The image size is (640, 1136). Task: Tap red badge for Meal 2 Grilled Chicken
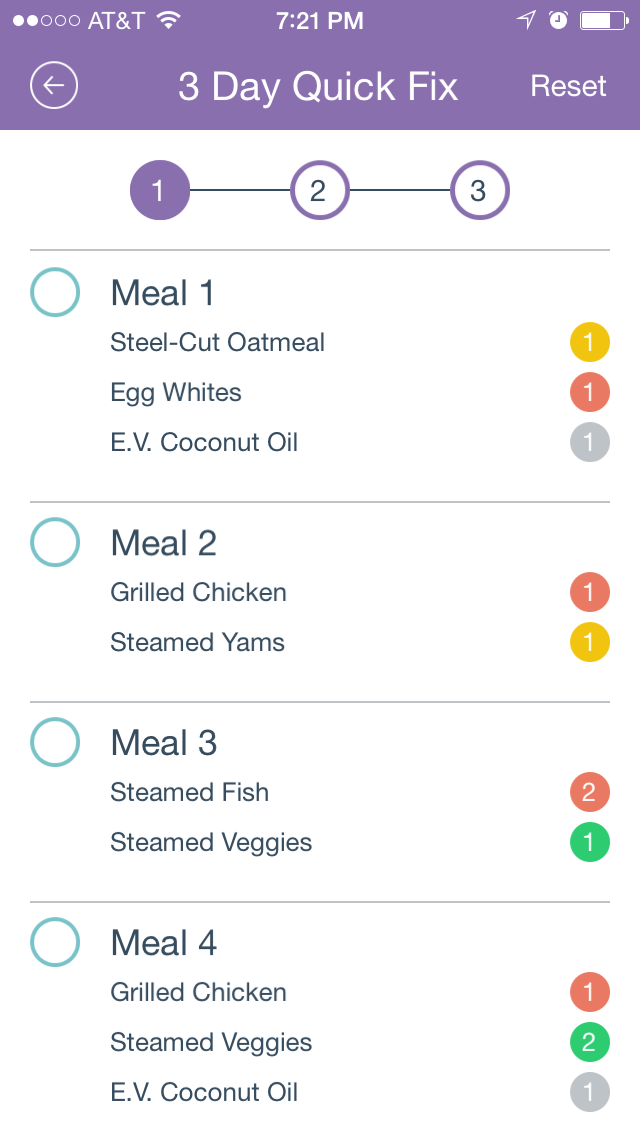coord(589,592)
